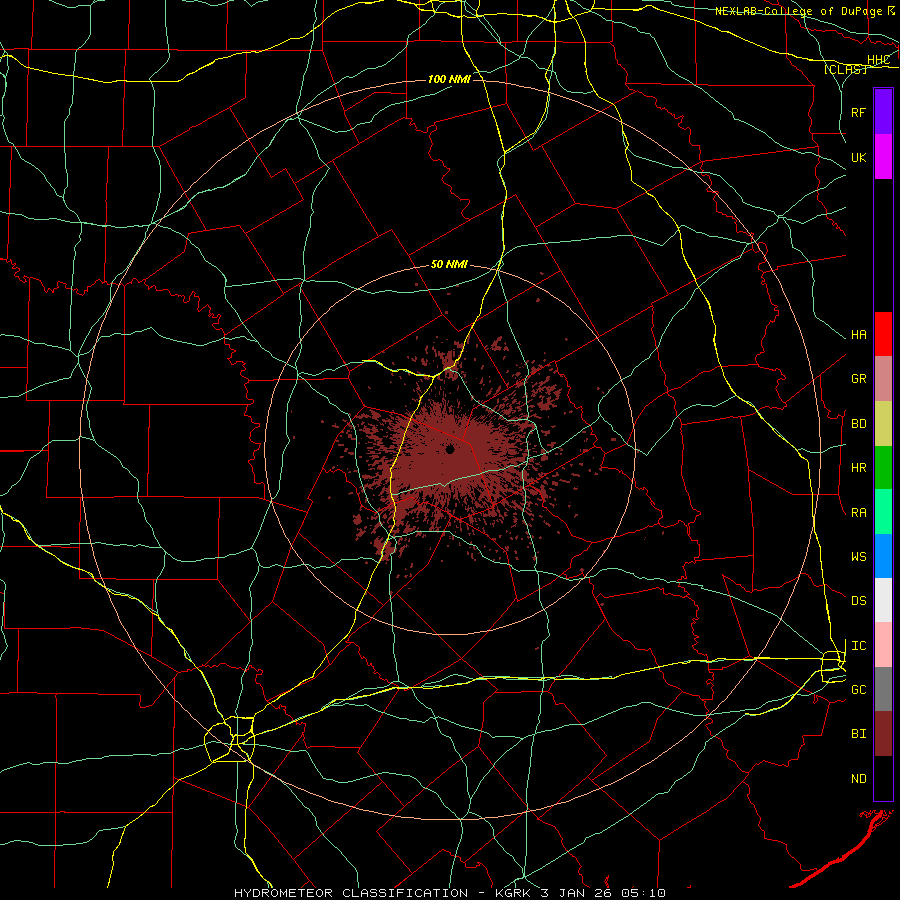Click the black radar site dot at center
Image resolution: width=900 pixels, height=900 pixels.
[450, 449]
